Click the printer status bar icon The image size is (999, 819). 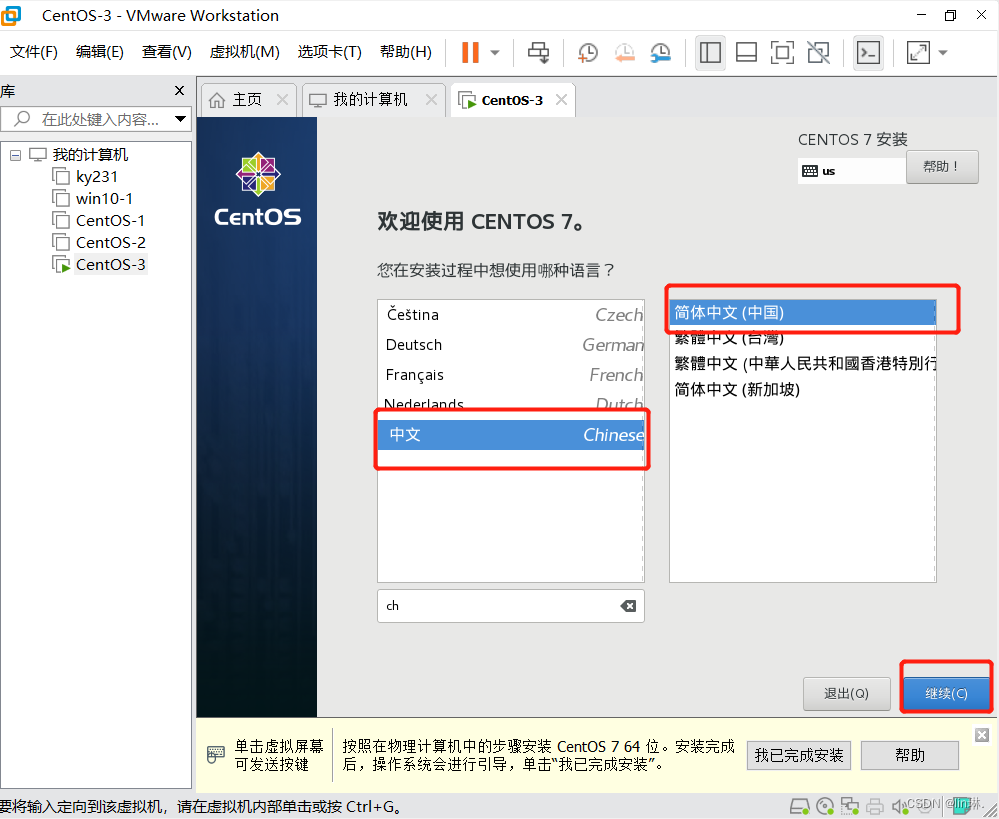point(875,806)
